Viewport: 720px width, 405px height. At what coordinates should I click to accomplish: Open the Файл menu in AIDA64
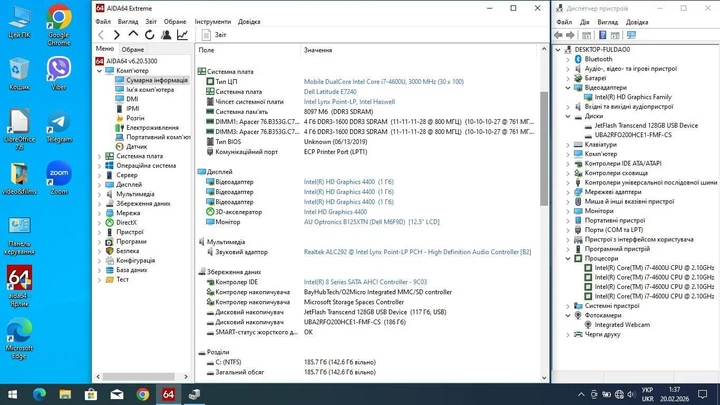pos(103,22)
